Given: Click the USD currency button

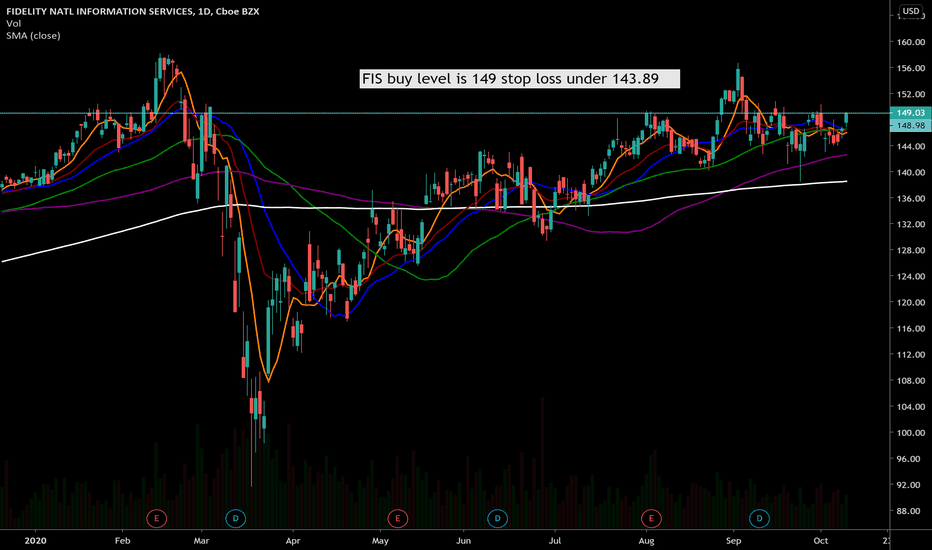Looking at the screenshot, I should pos(910,11).
